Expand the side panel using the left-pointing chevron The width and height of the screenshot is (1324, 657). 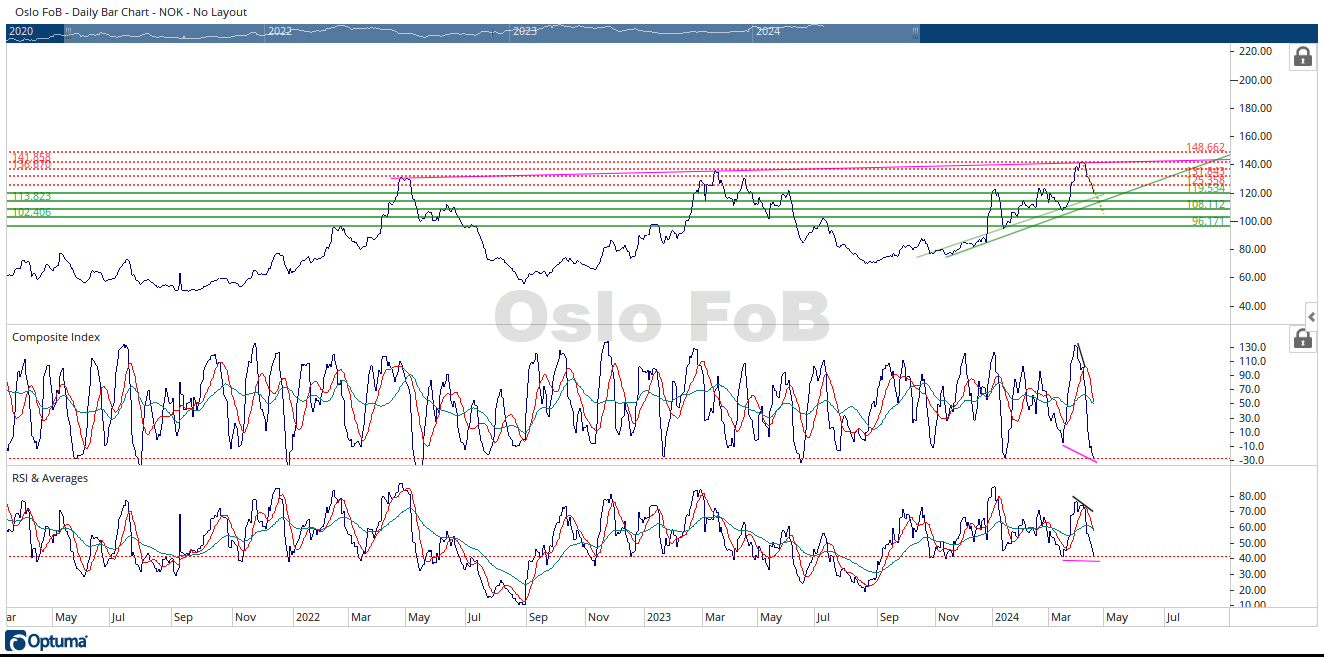[x=1313, y=316]
